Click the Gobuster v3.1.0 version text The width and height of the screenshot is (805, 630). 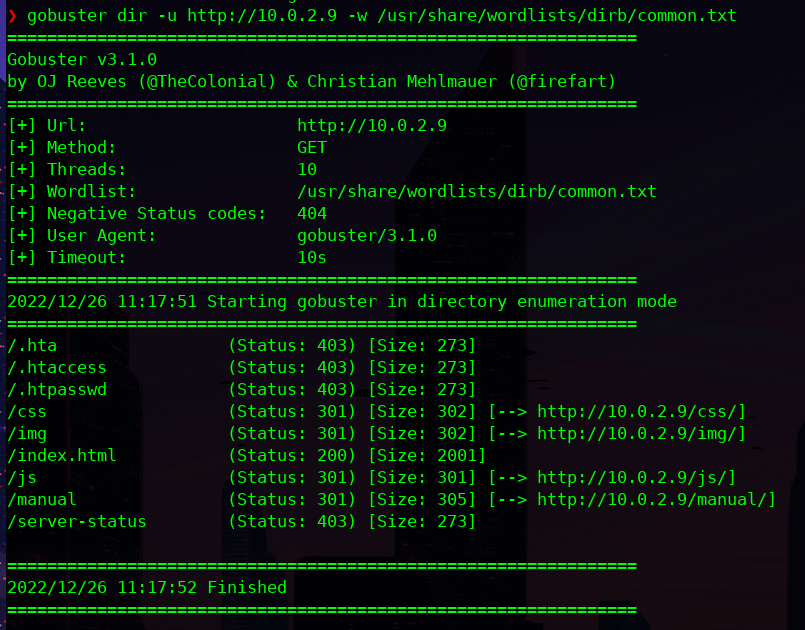point(82,60)
